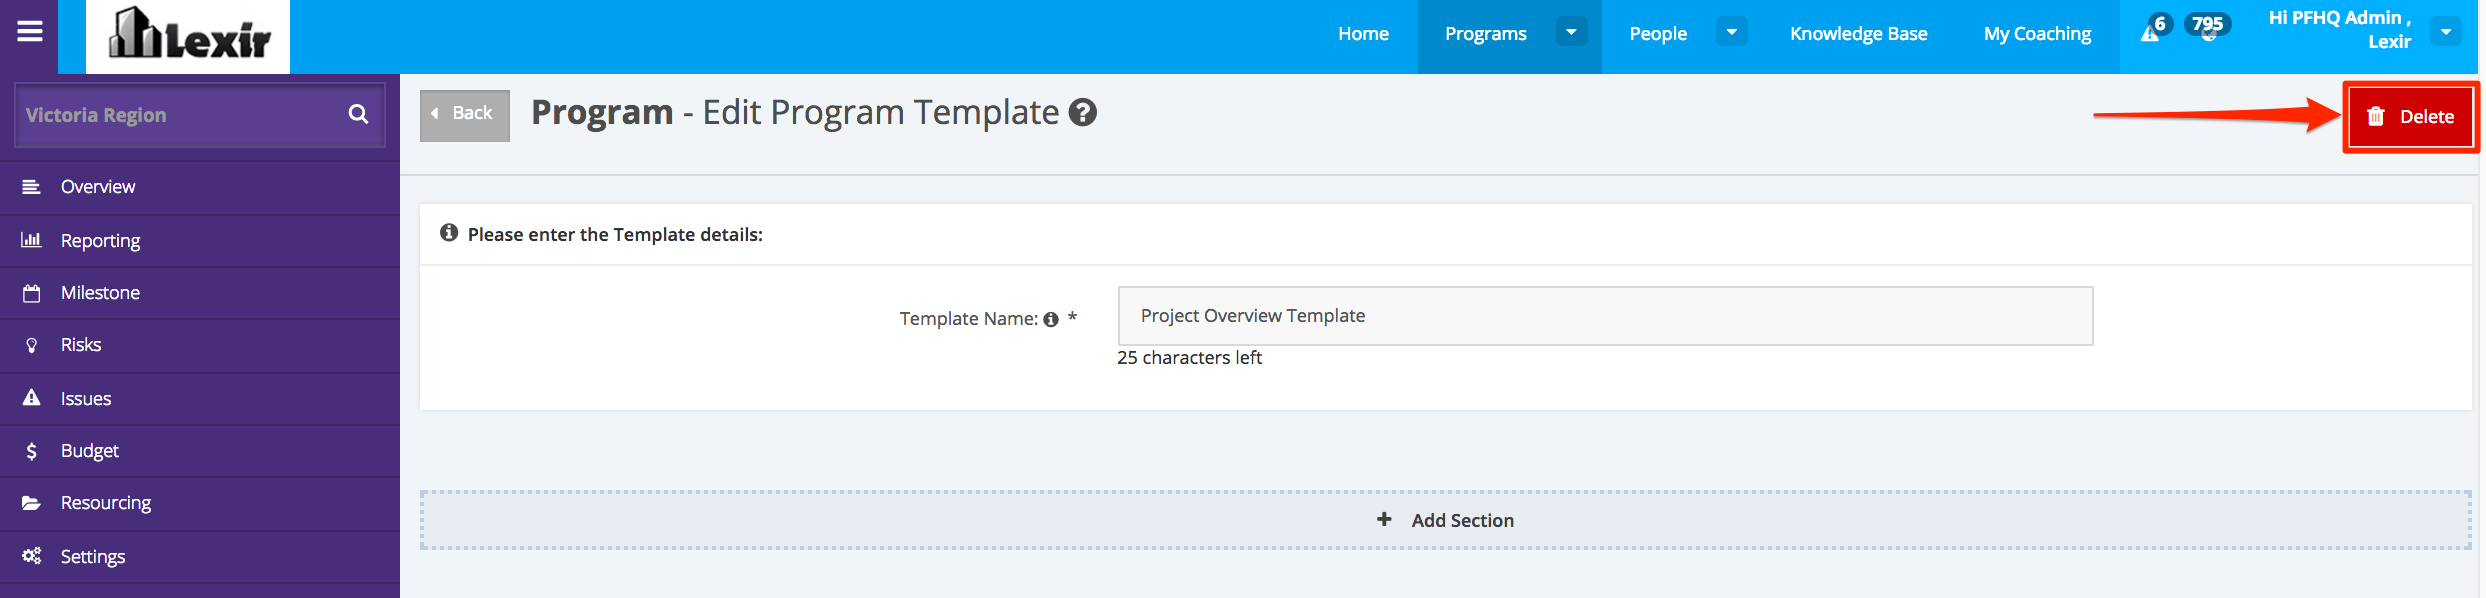Select Budget in the sidebar
The image size is (2486, 598).
click(90, 451)
